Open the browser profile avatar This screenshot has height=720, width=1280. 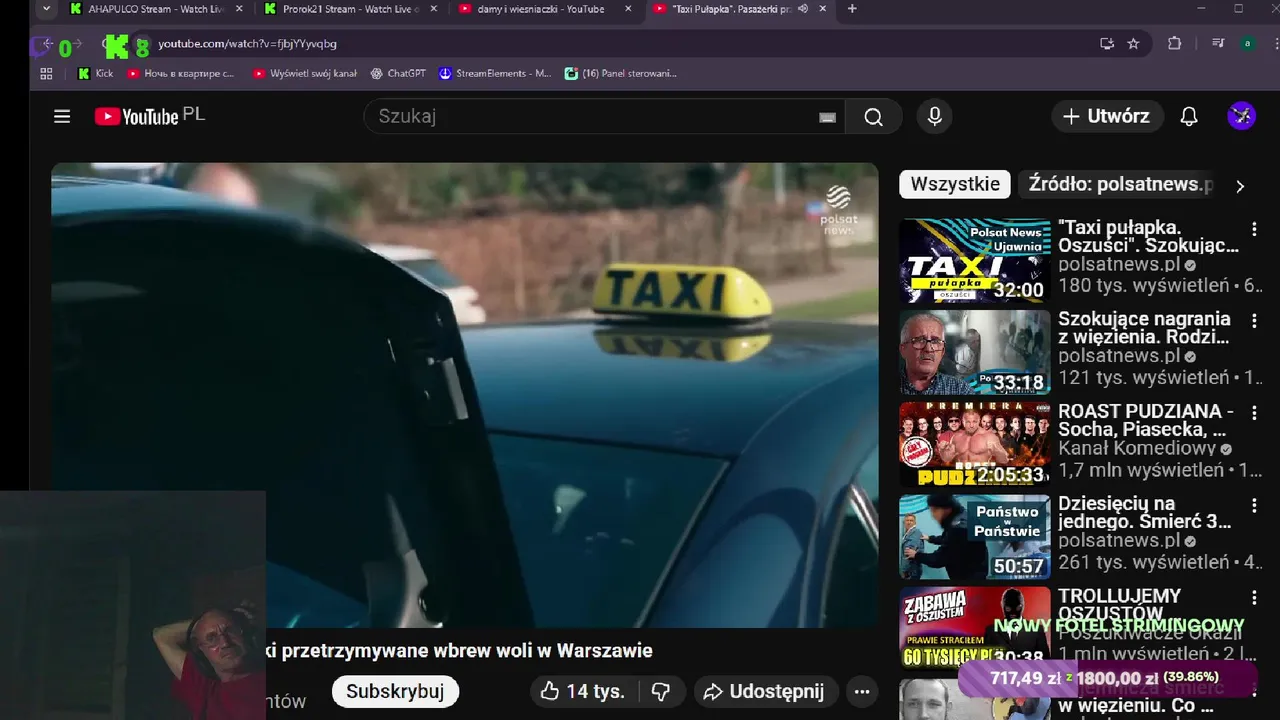(1247, 44)
